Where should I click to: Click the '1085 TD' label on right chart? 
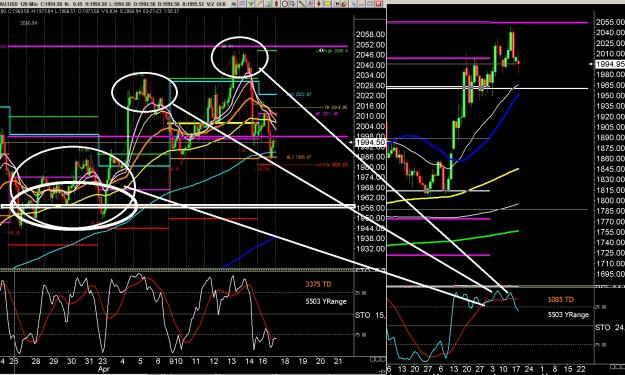[561, 299]
